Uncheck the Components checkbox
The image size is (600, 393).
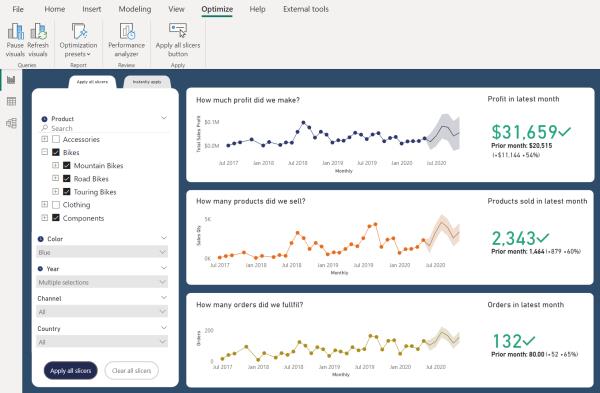pyautogui.click(x=56, y=218)
